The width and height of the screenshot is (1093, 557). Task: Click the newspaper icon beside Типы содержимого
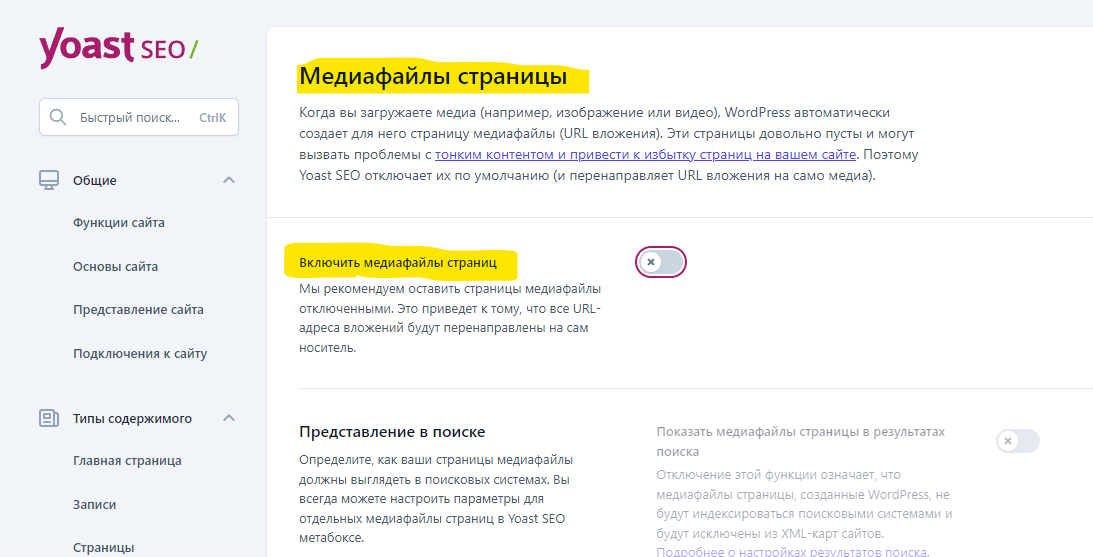pyautogui.click(x=49, y=418)
